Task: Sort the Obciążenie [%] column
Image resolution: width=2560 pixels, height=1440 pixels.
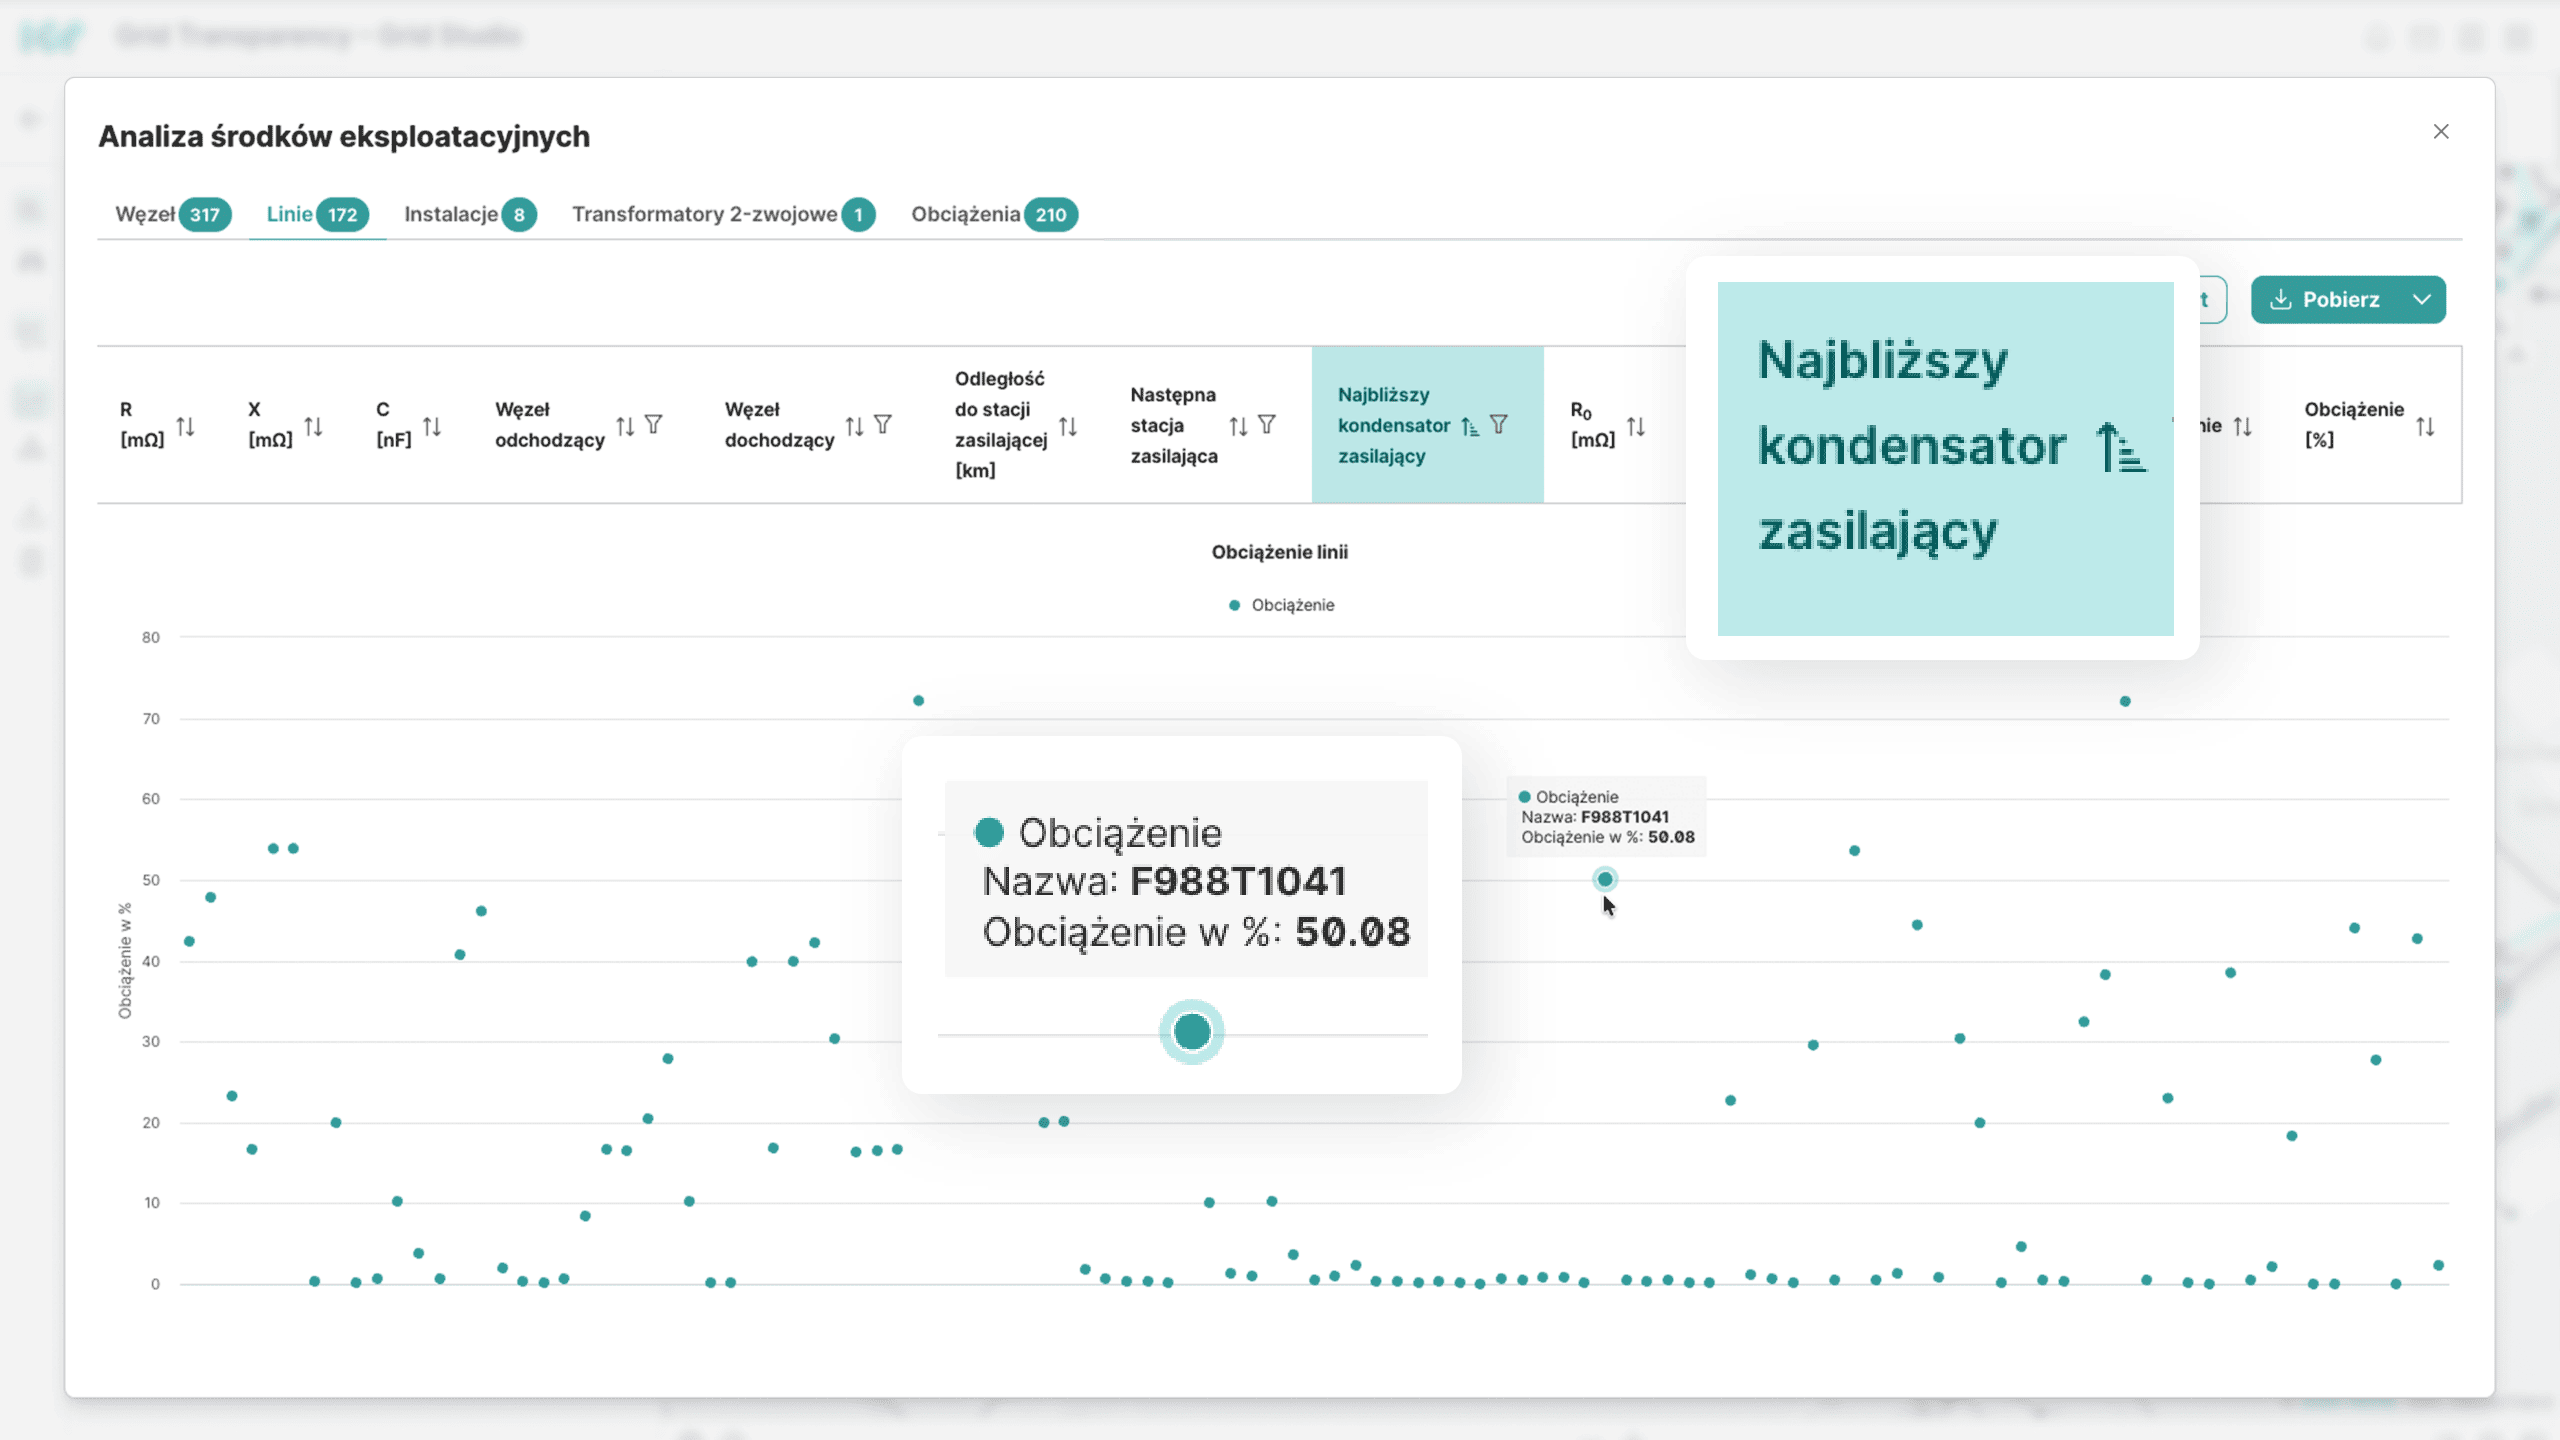Action: 2425,427
